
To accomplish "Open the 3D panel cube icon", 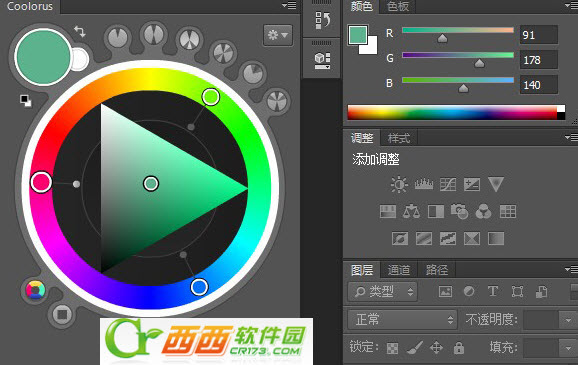I will (322, 60).
